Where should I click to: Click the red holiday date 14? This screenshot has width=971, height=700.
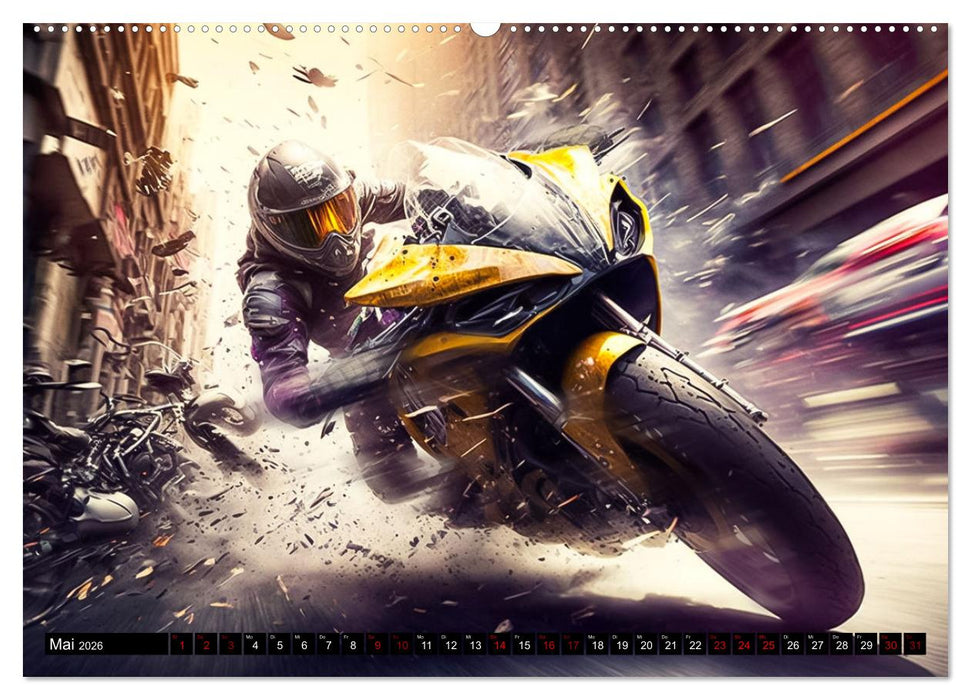499,645
